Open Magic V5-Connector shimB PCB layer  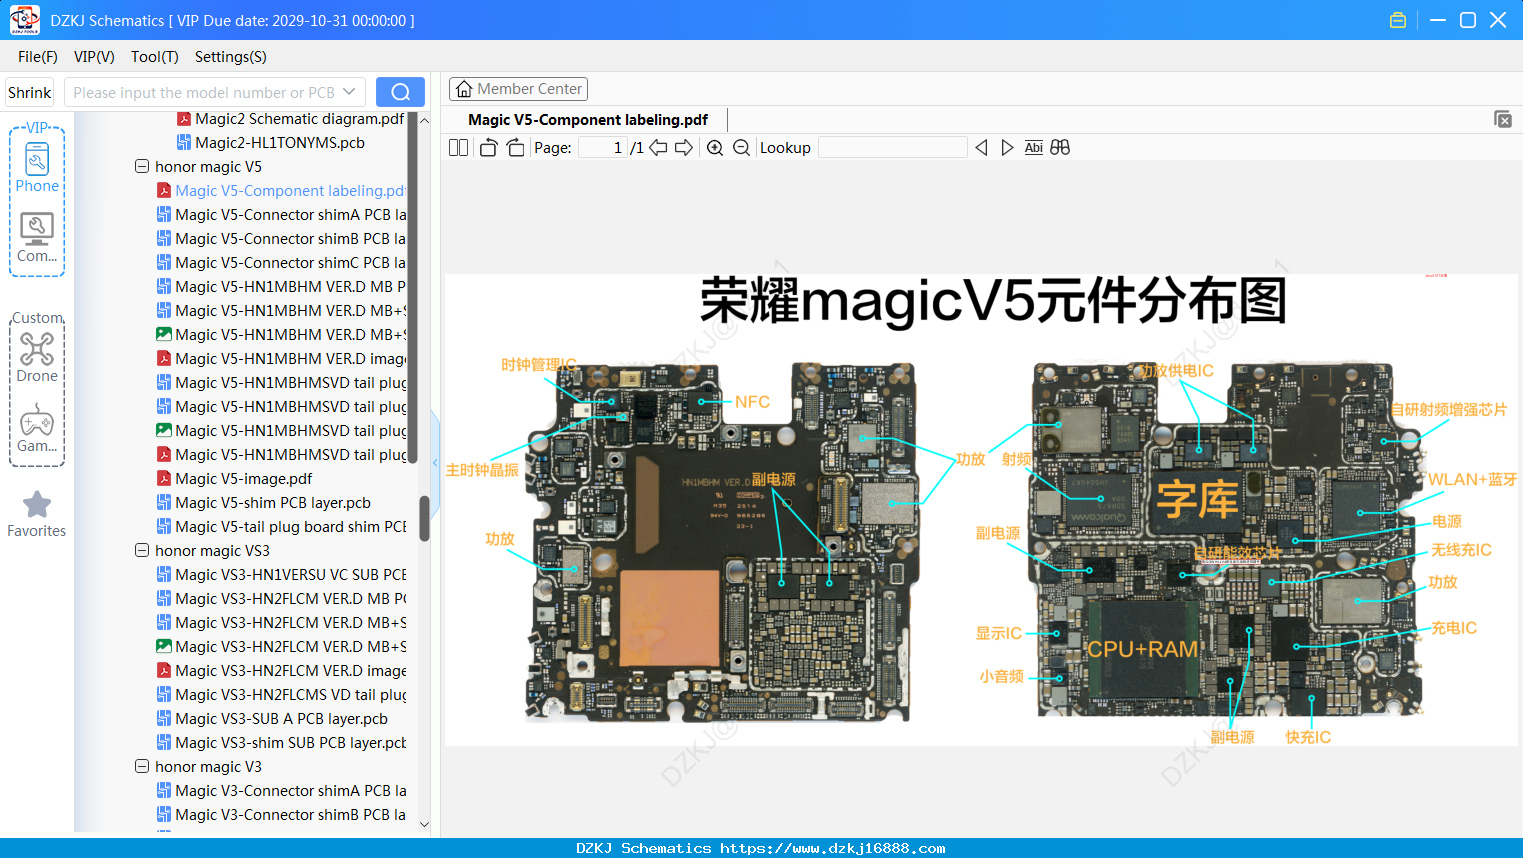tap(281, 239)
